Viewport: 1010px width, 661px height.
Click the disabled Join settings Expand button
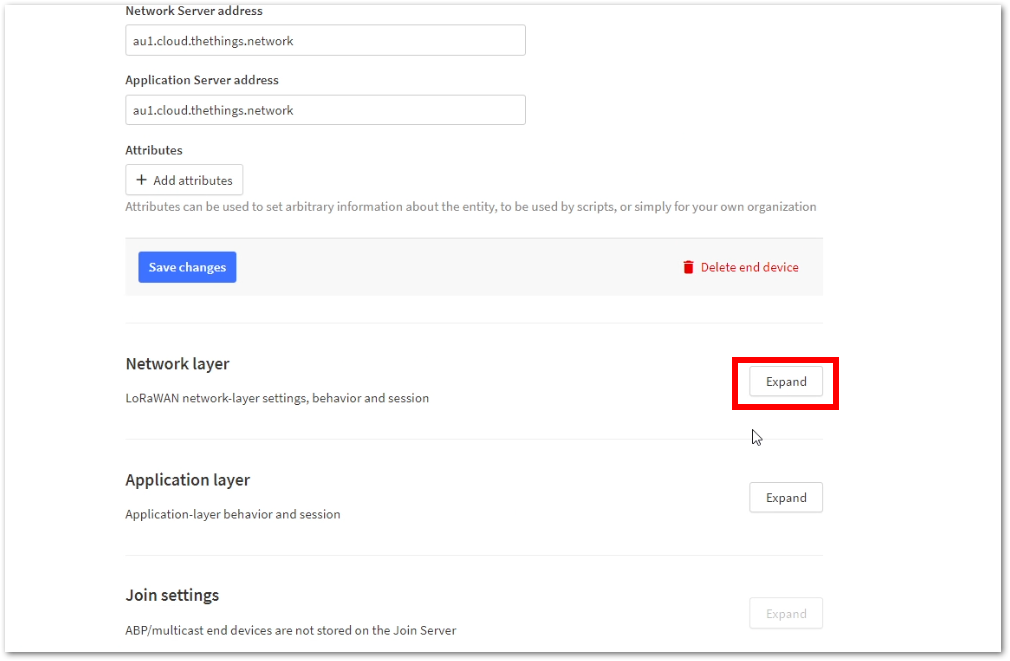786,614
